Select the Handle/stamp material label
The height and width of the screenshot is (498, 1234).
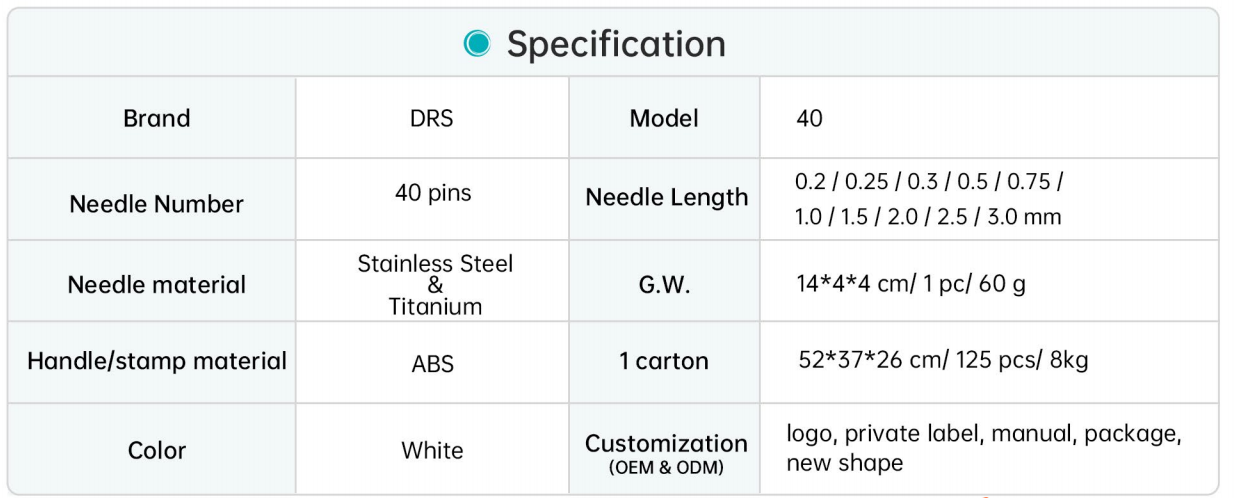(x=156, y=361)
